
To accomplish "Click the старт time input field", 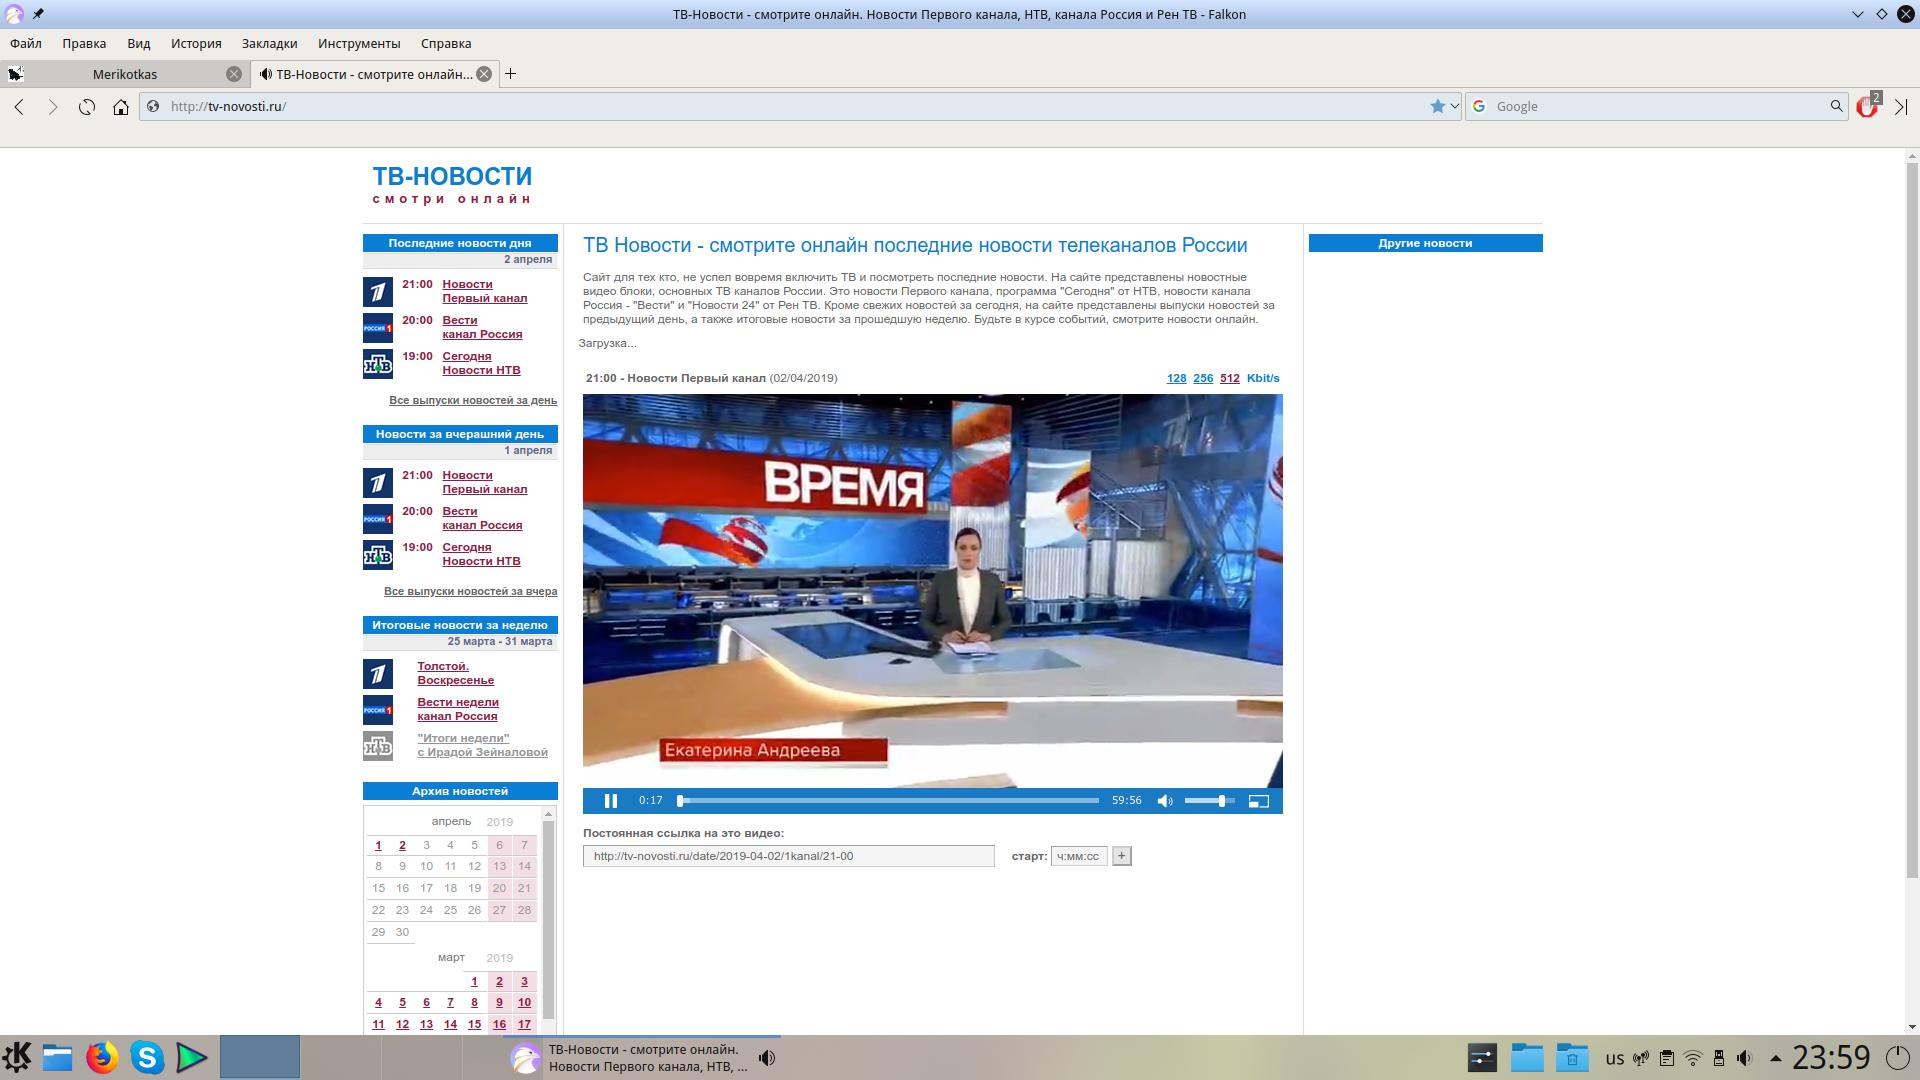I will [x=1078, y=856].
